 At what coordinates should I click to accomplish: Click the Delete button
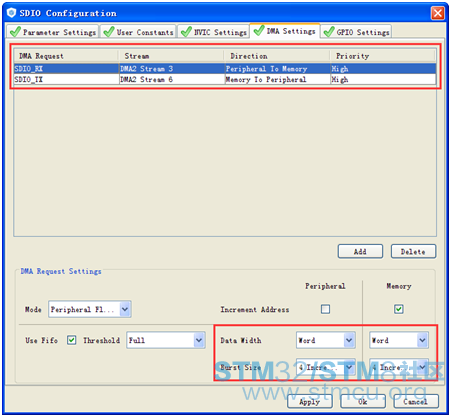(413, 251)
